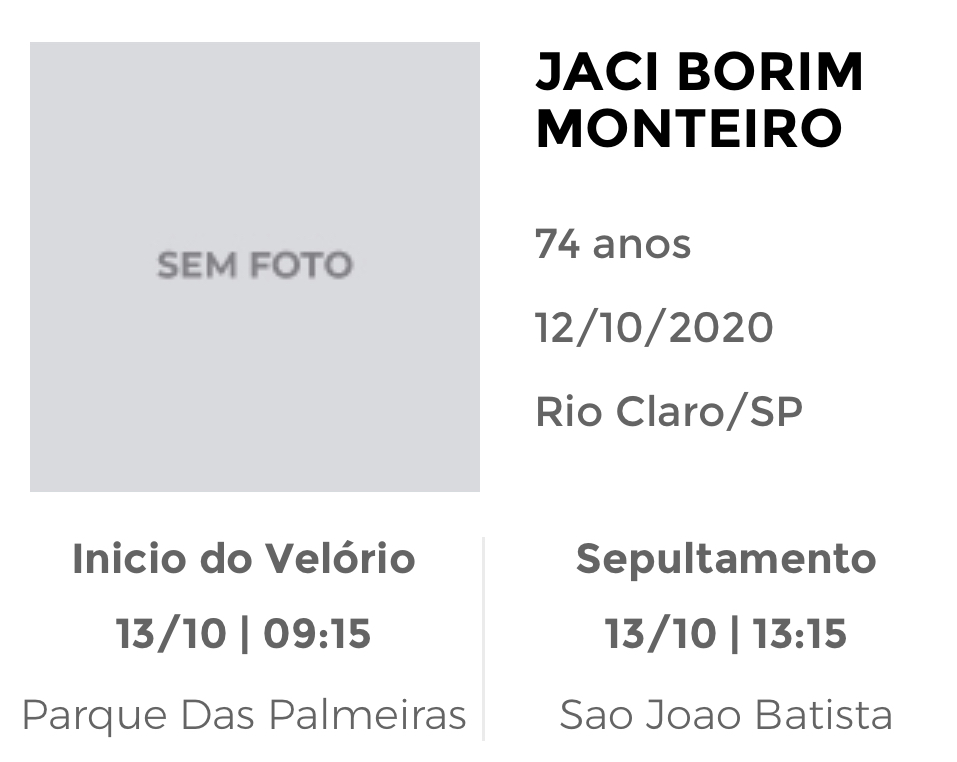
Task: Select the wake date 13/10 beside 09:15
Action: click(172, 633)
